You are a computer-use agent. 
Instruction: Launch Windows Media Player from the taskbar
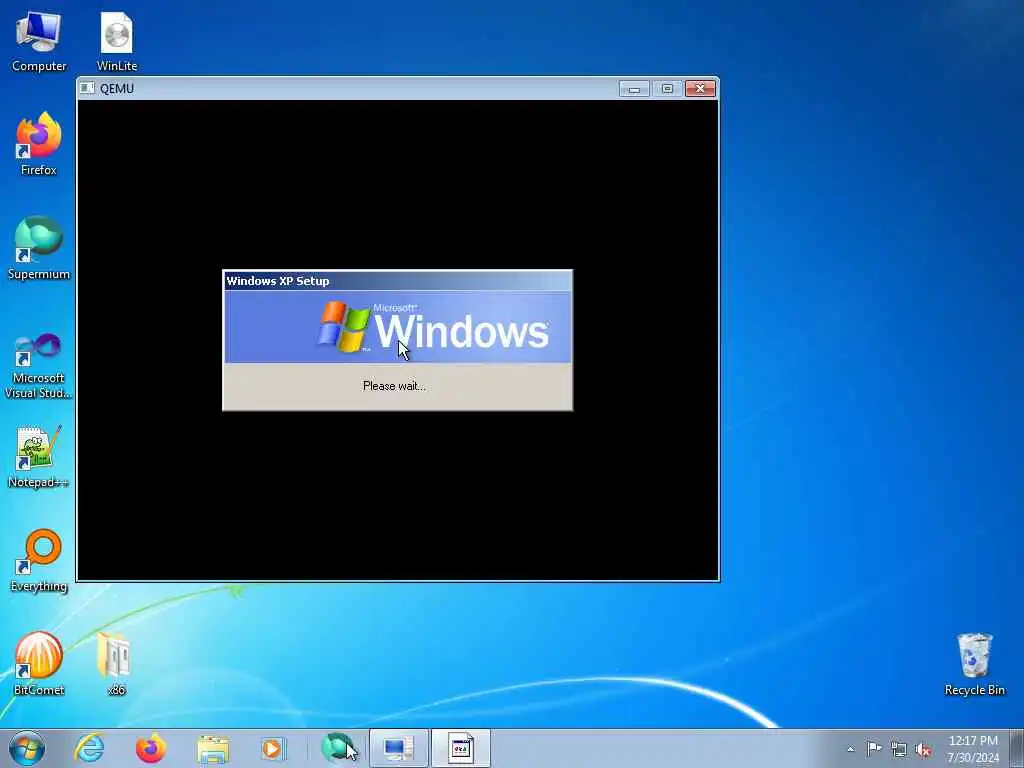(272, 748)
